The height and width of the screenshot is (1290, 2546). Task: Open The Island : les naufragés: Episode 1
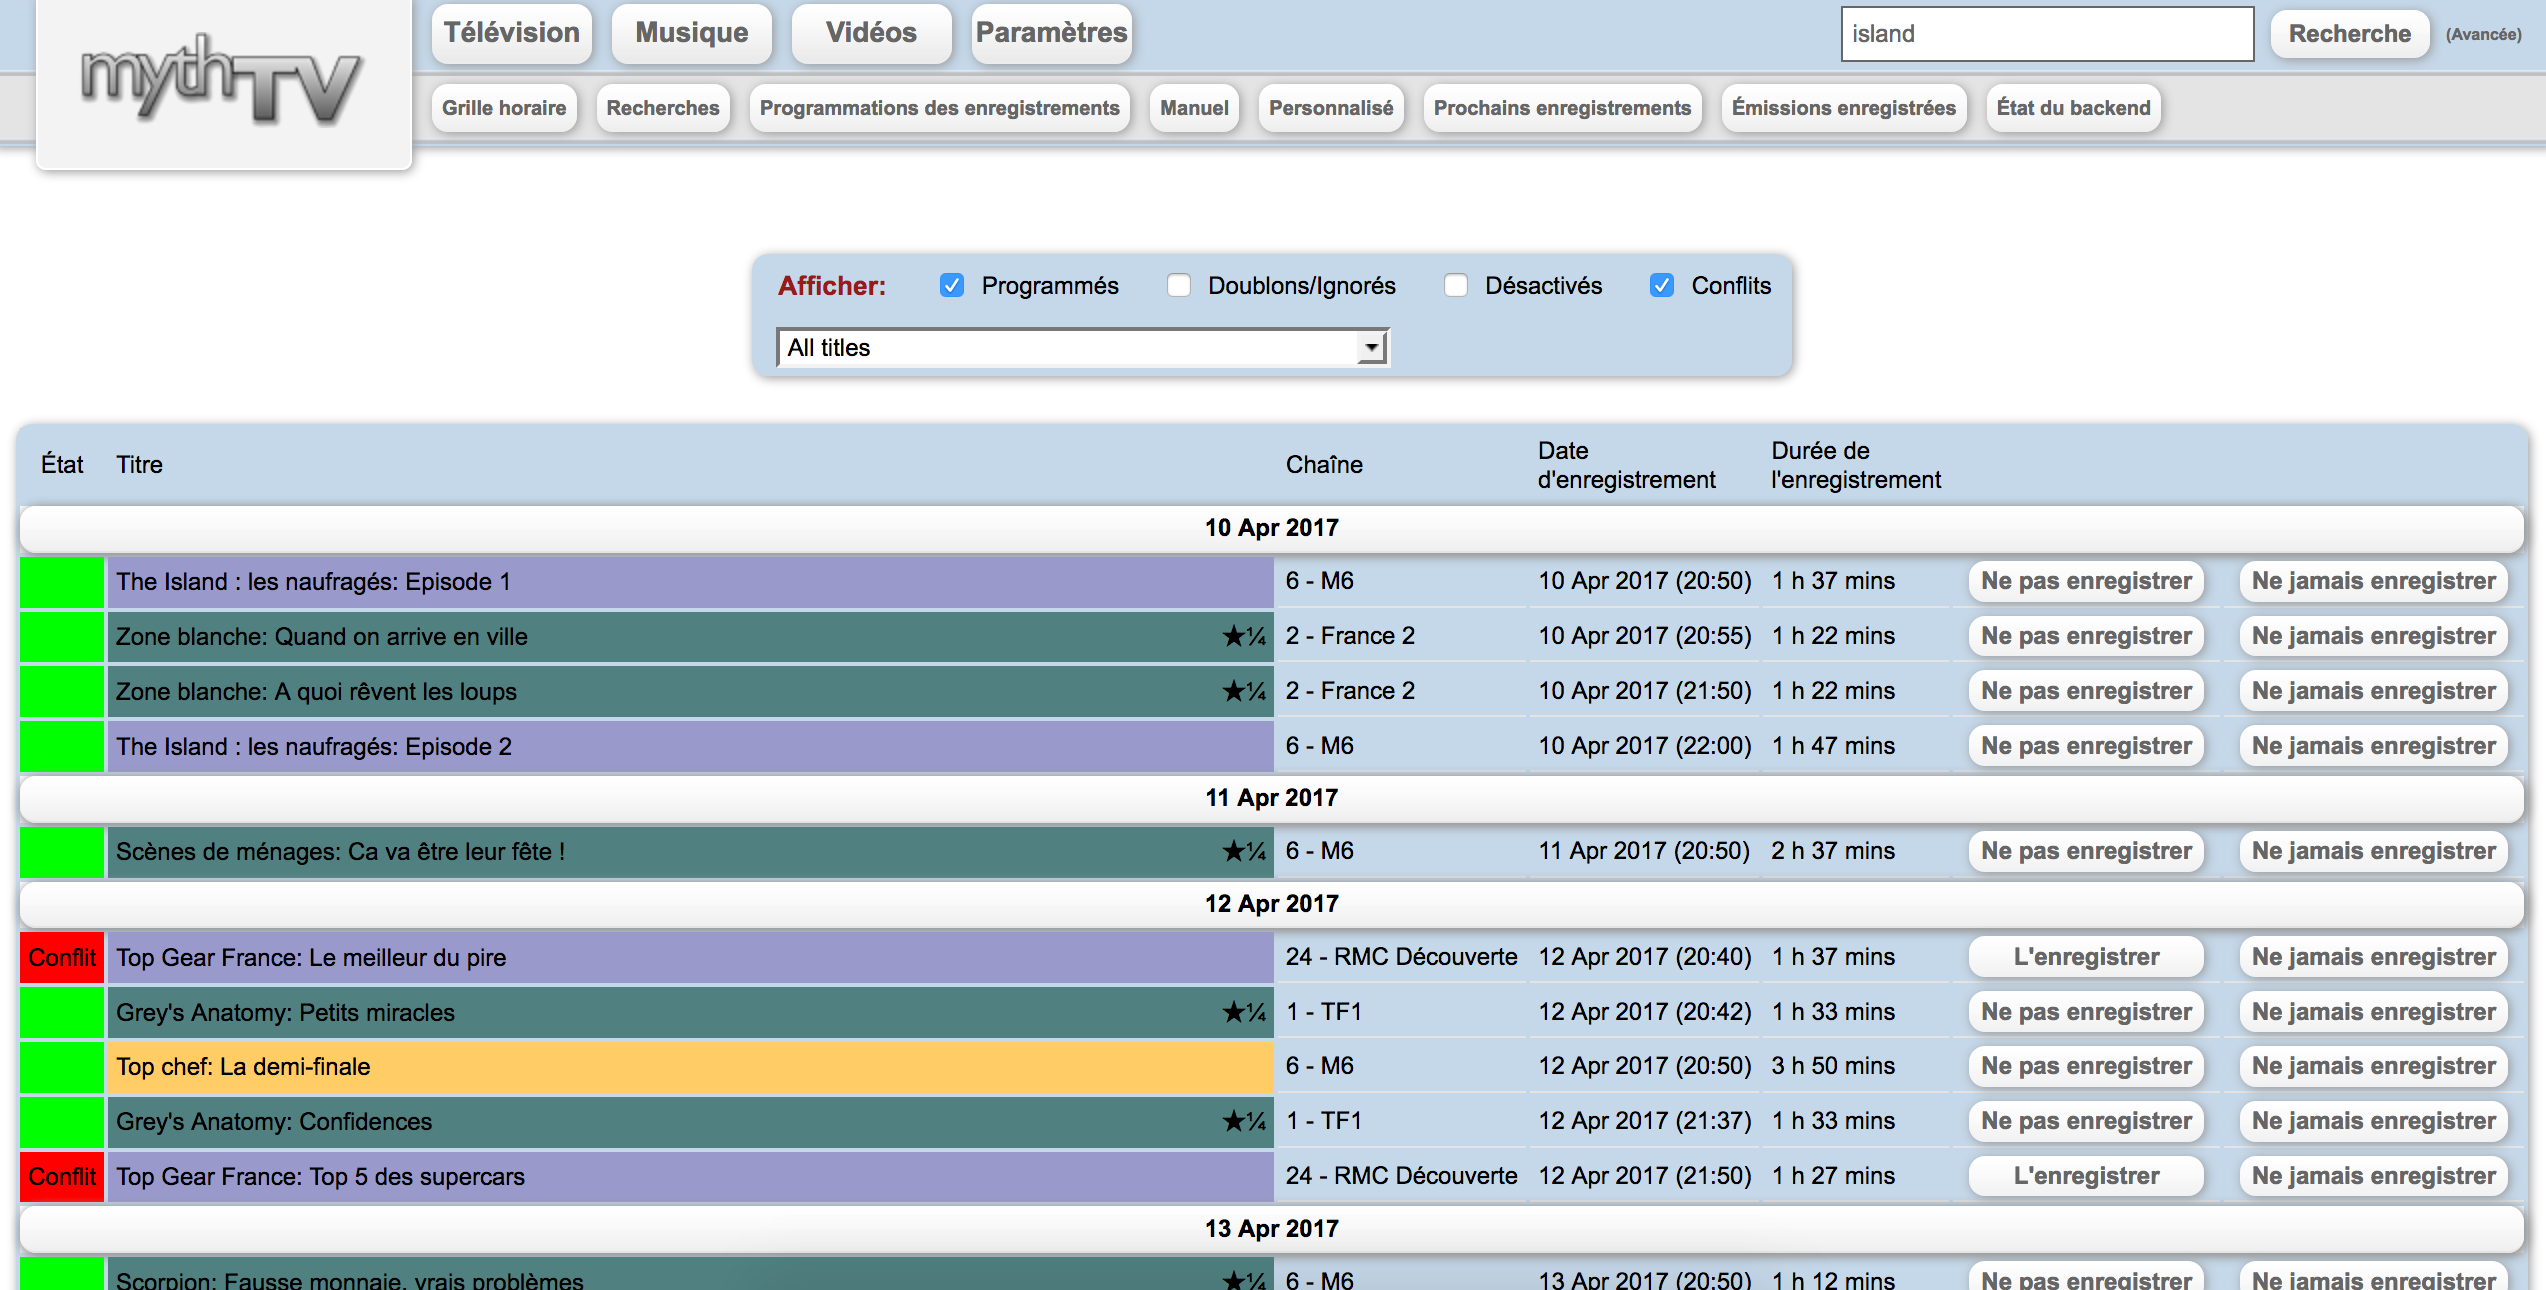[x=313, y=582]
